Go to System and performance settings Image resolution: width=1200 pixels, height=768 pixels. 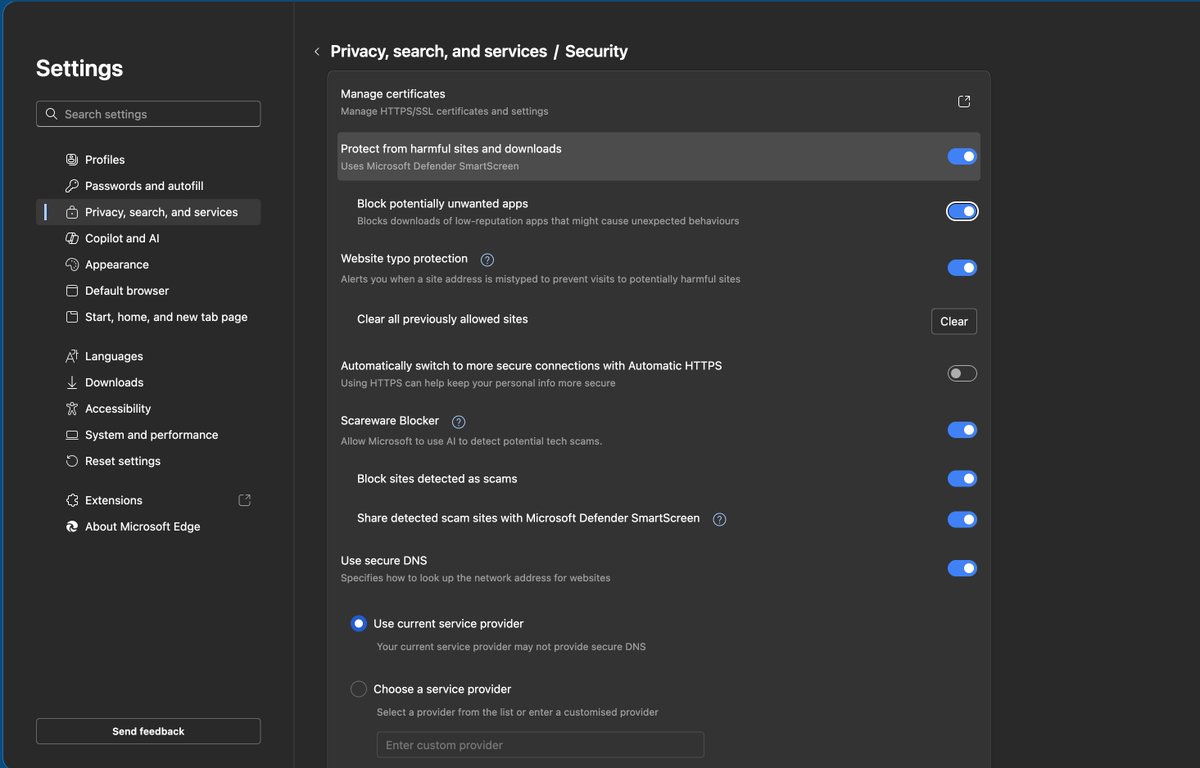[148, 435]
